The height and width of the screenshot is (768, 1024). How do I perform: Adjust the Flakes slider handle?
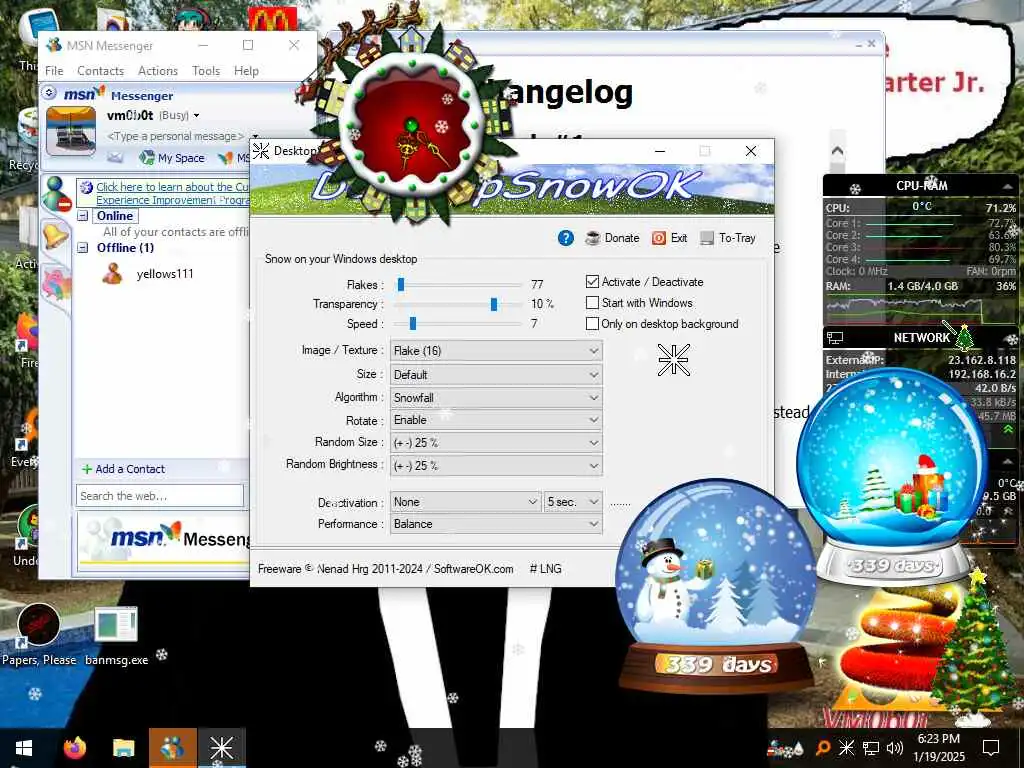click(x=401, y=284)
